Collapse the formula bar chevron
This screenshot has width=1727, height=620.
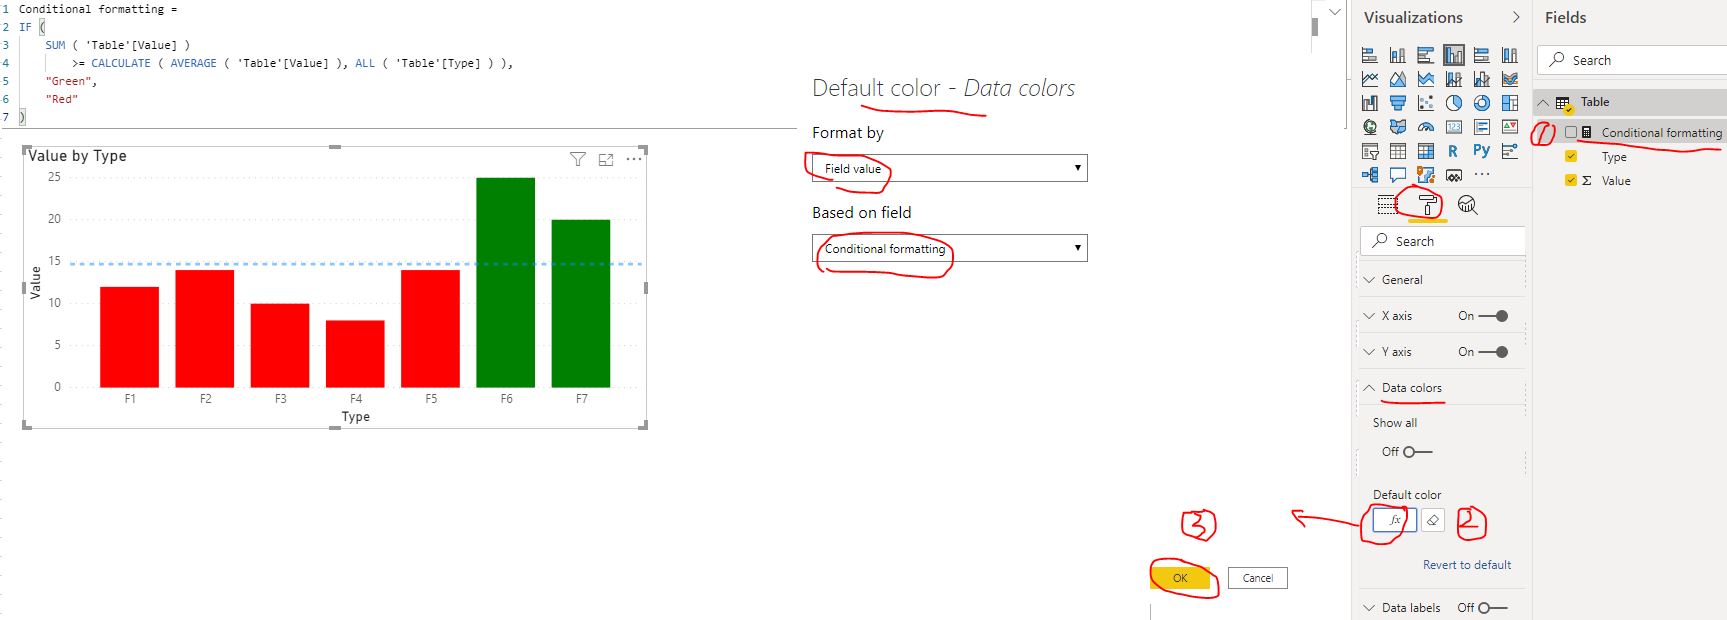point(1334,12)
